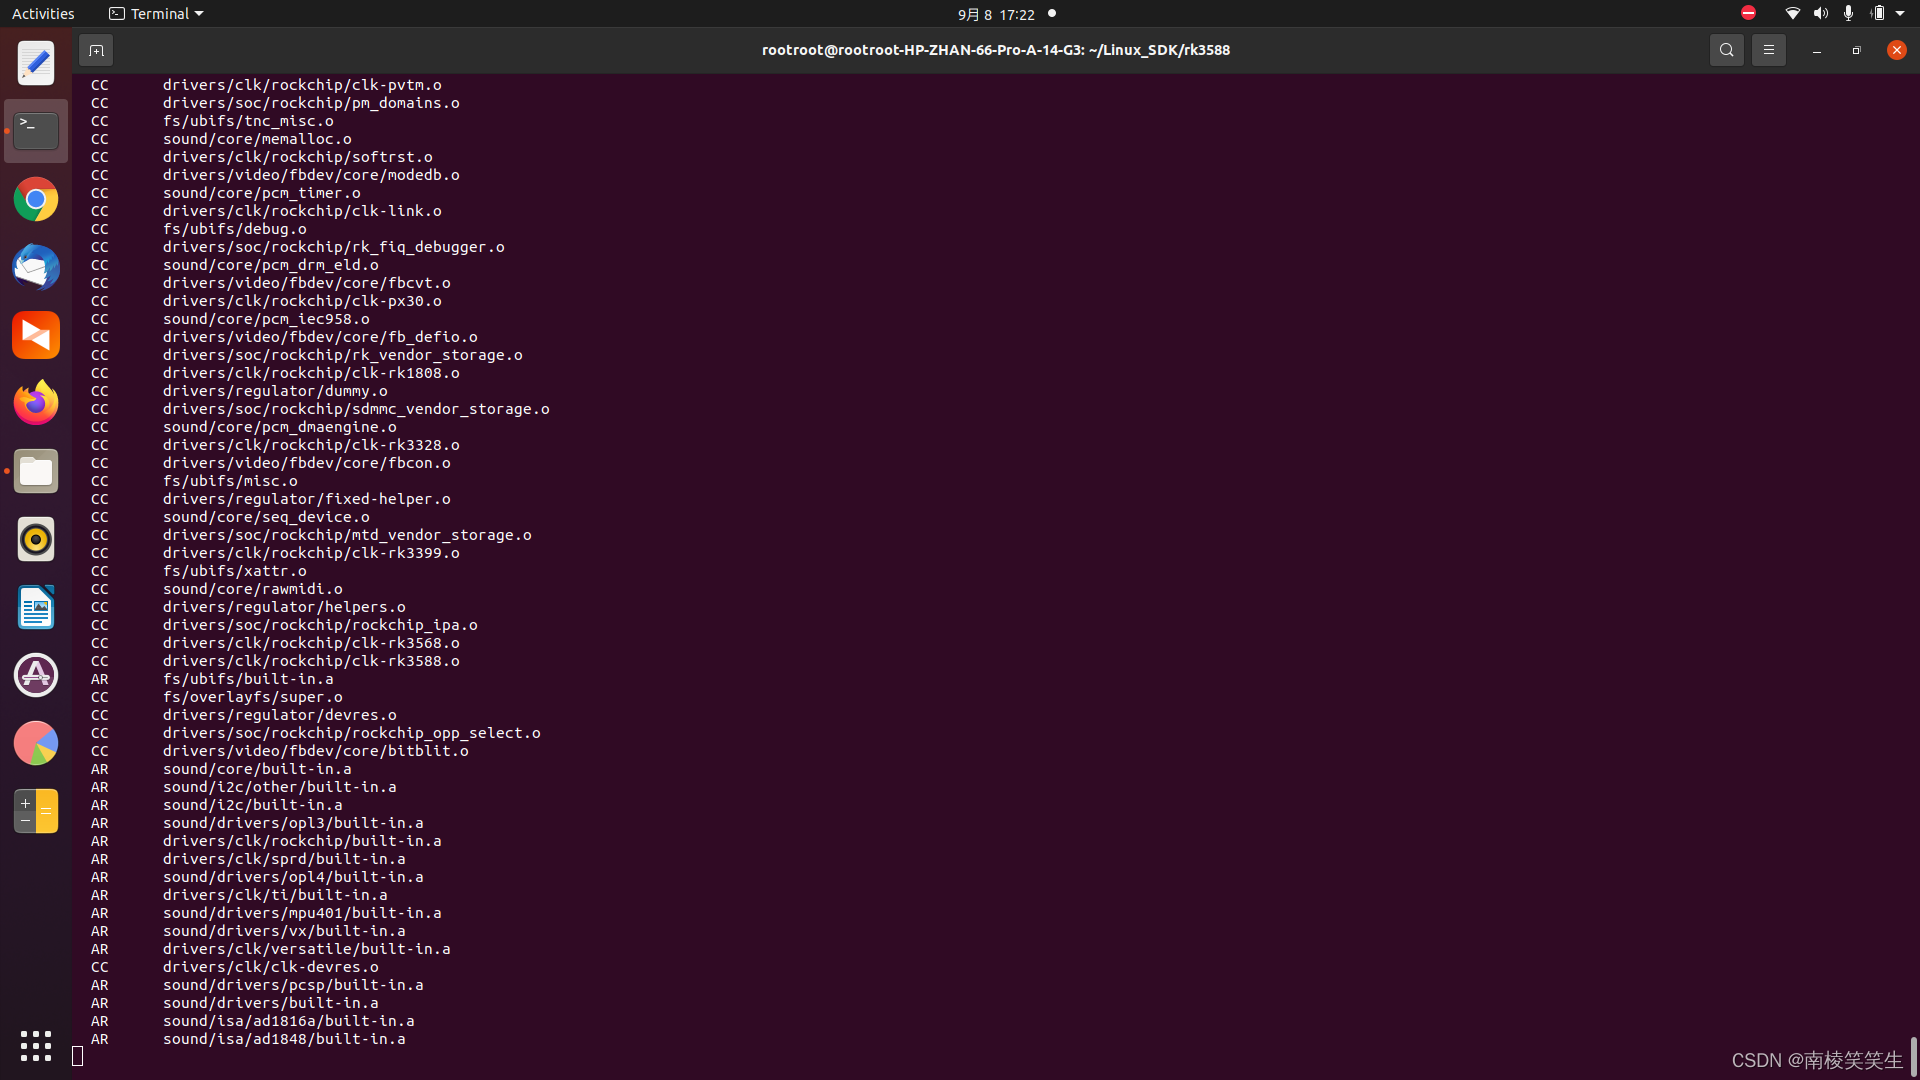Expand the system status menu arrow
This screenshot has height=1080, width=1920.
pos(1900,14)
